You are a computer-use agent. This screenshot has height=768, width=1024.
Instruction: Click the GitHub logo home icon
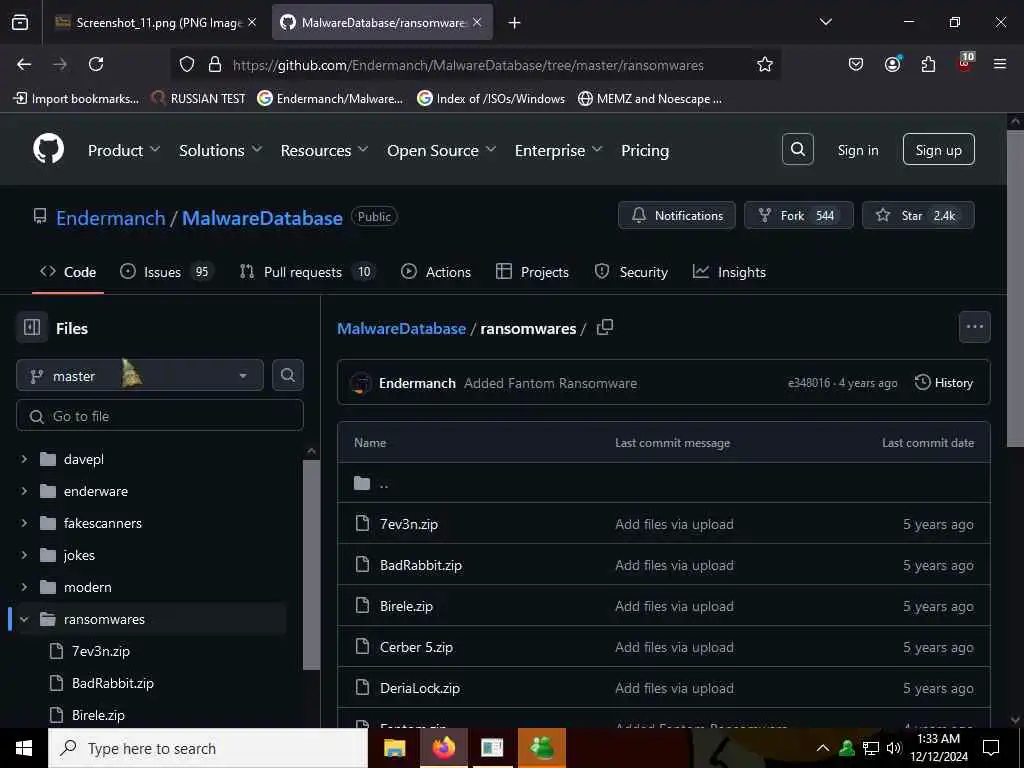[x=49, y=149]
